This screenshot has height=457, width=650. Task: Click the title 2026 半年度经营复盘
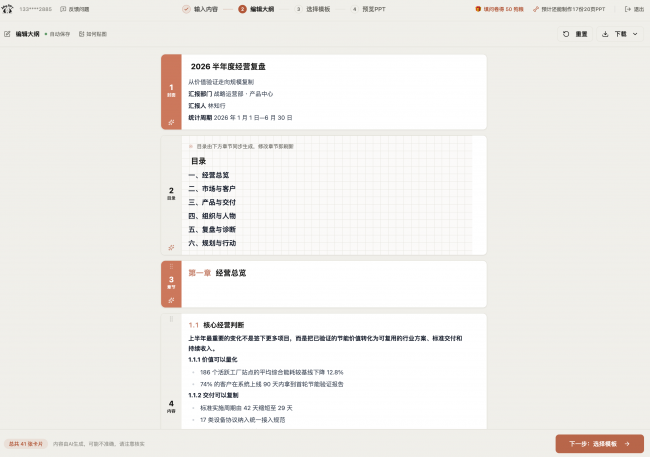(x=228, y=67)
